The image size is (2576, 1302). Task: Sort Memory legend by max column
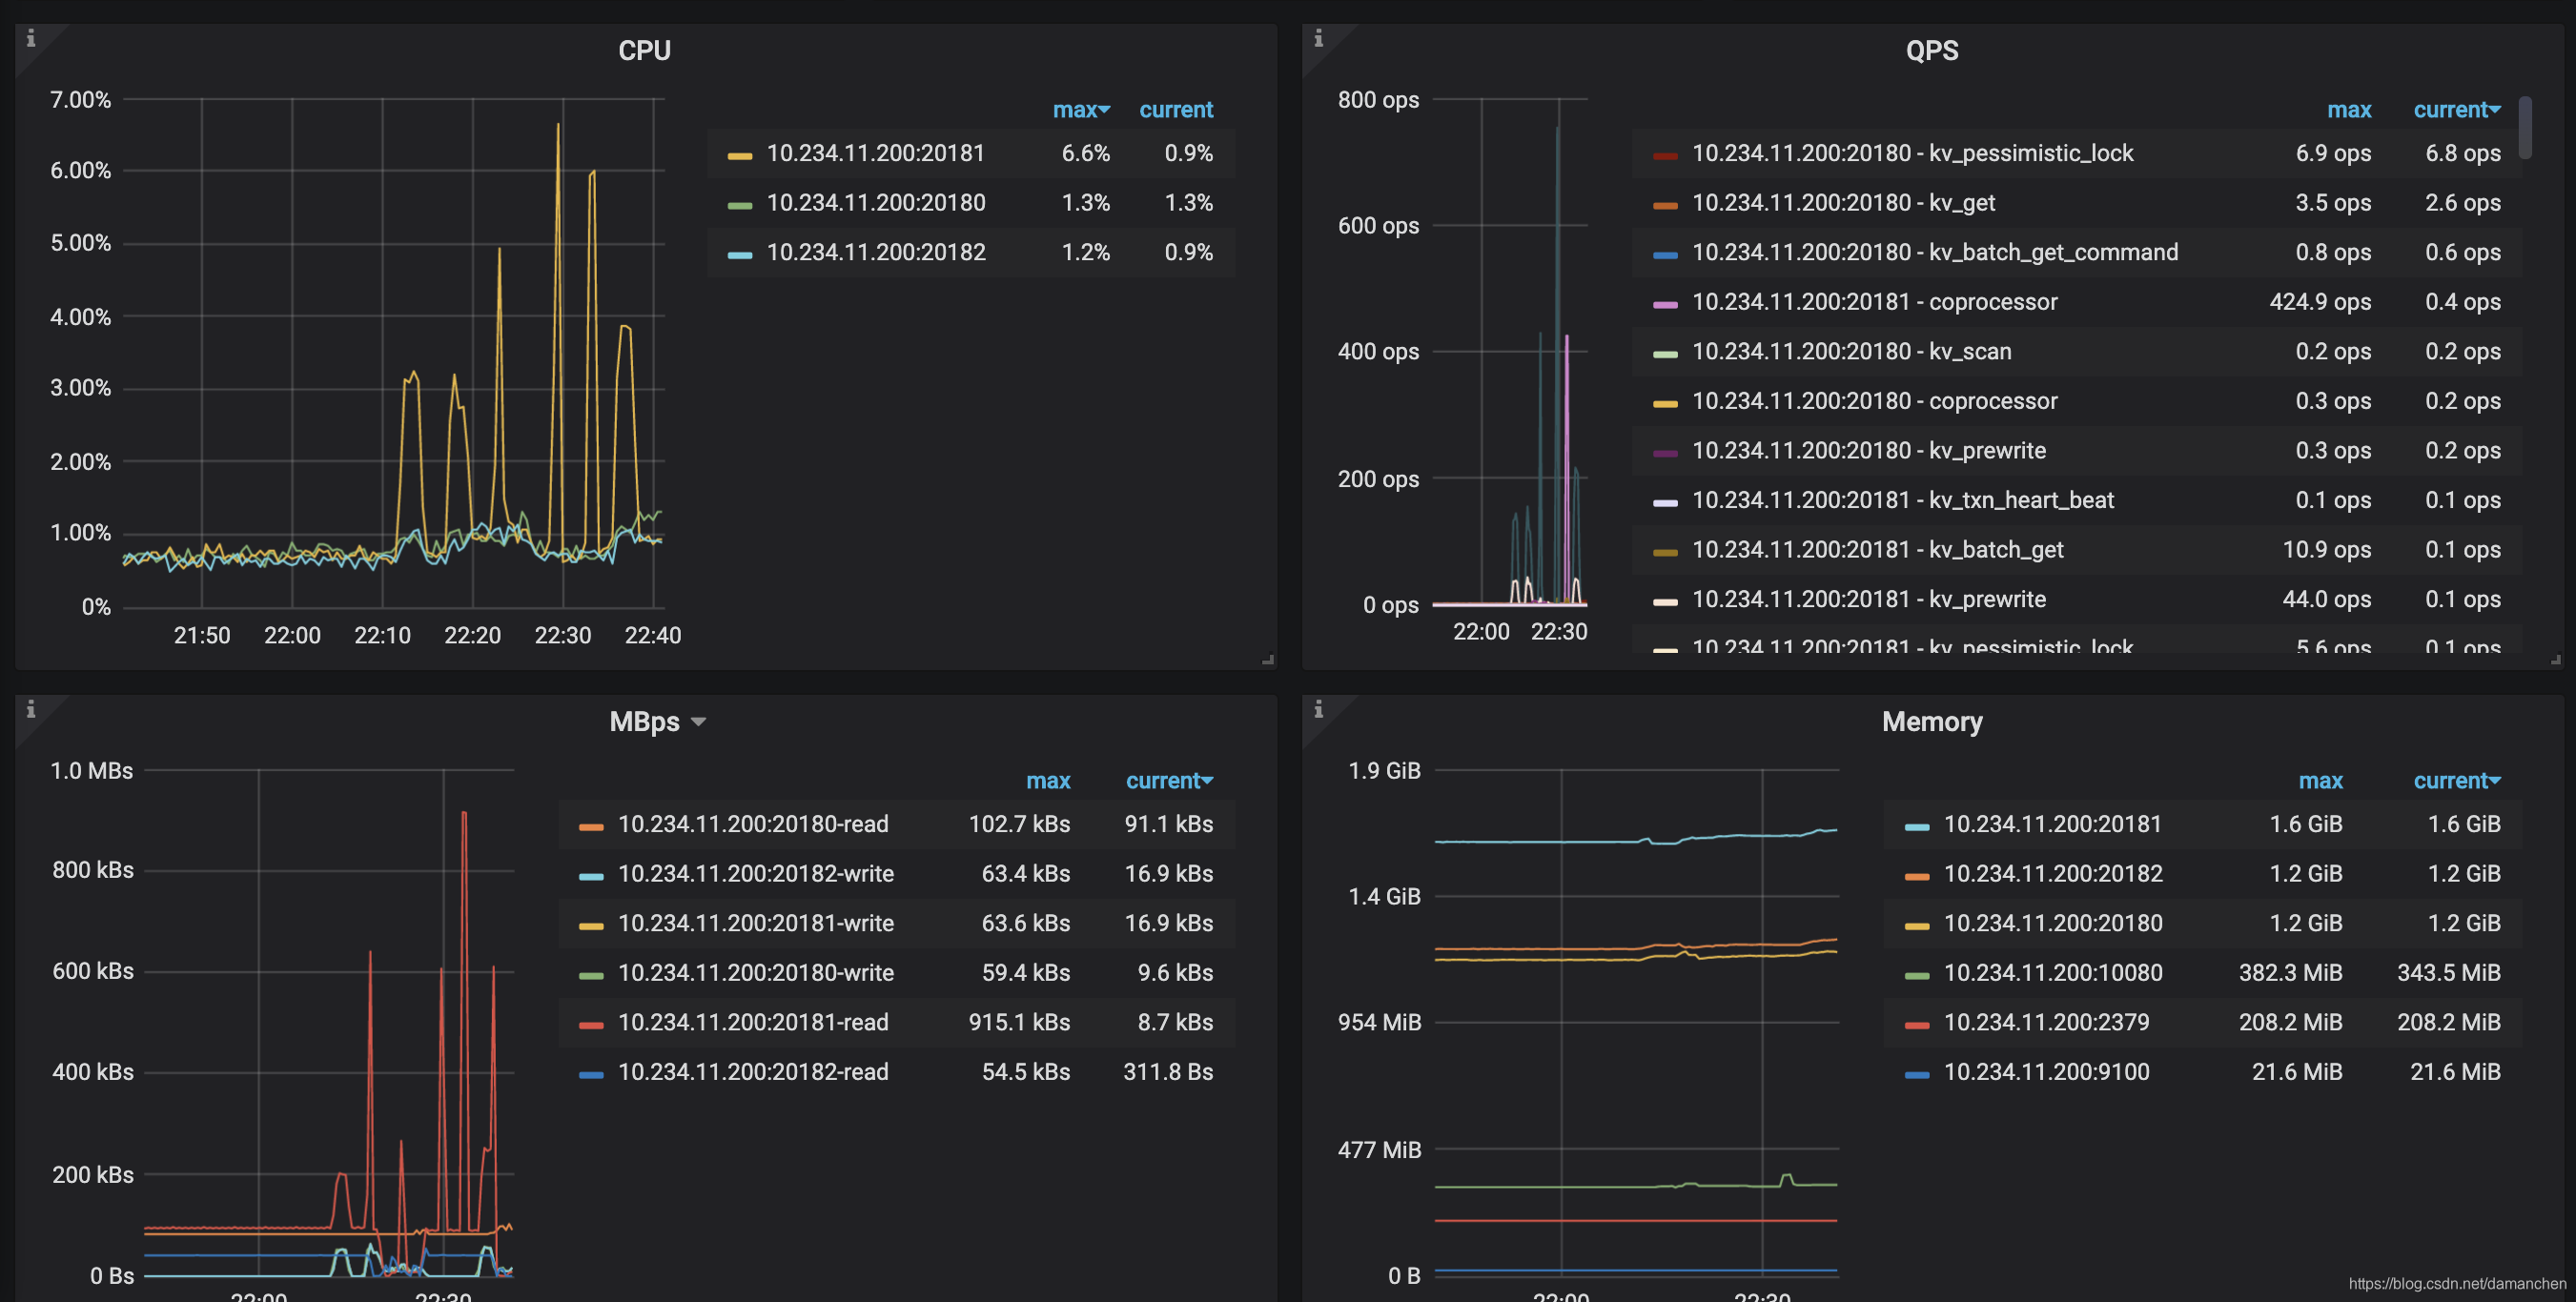2320,781
